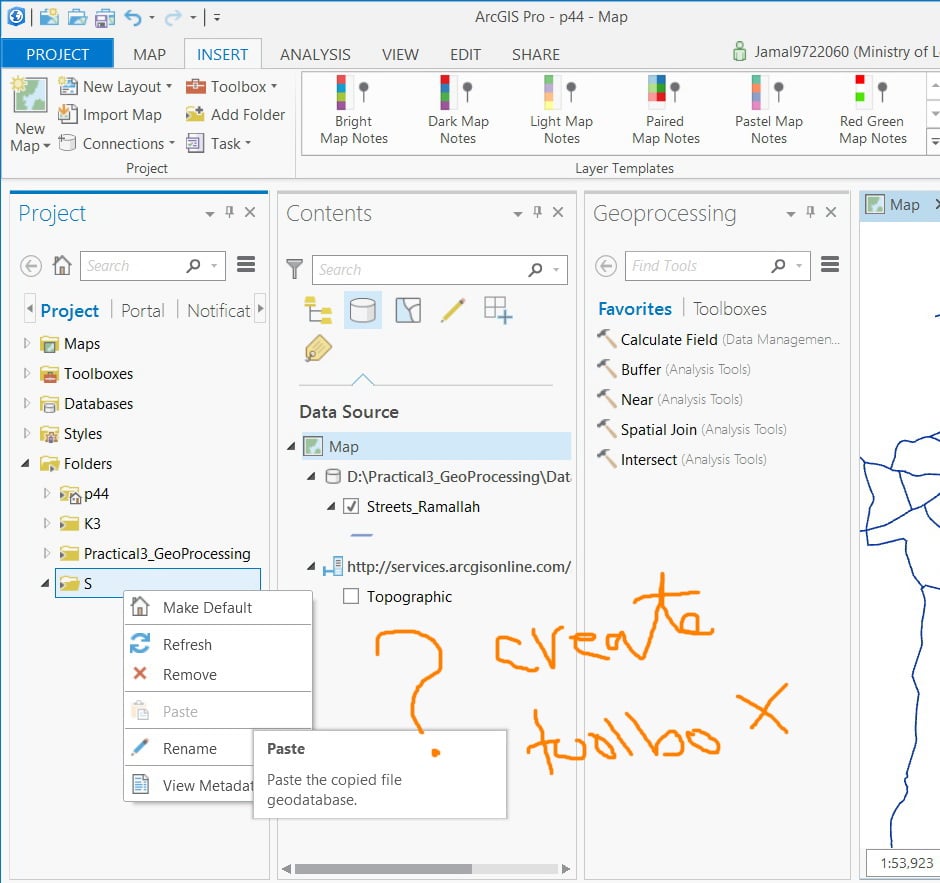Open the VIEW ribbon tab

[400, 54]
